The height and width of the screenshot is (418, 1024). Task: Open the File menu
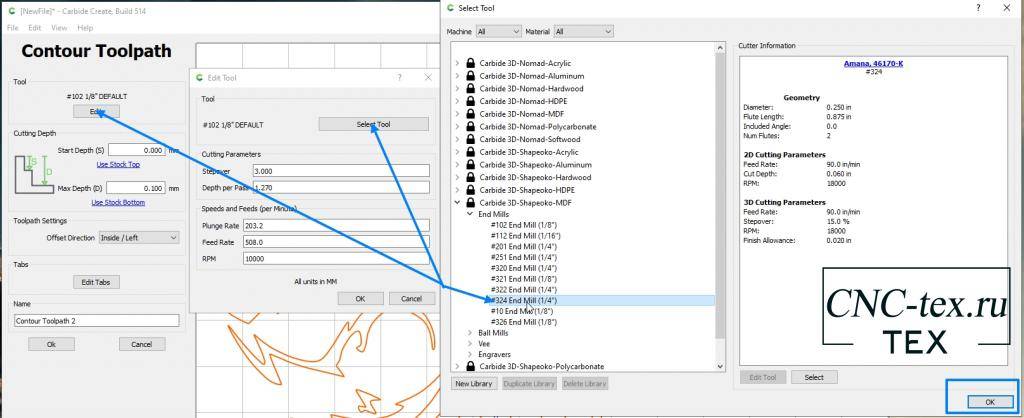pyautogui.click(x=13, y=28)
